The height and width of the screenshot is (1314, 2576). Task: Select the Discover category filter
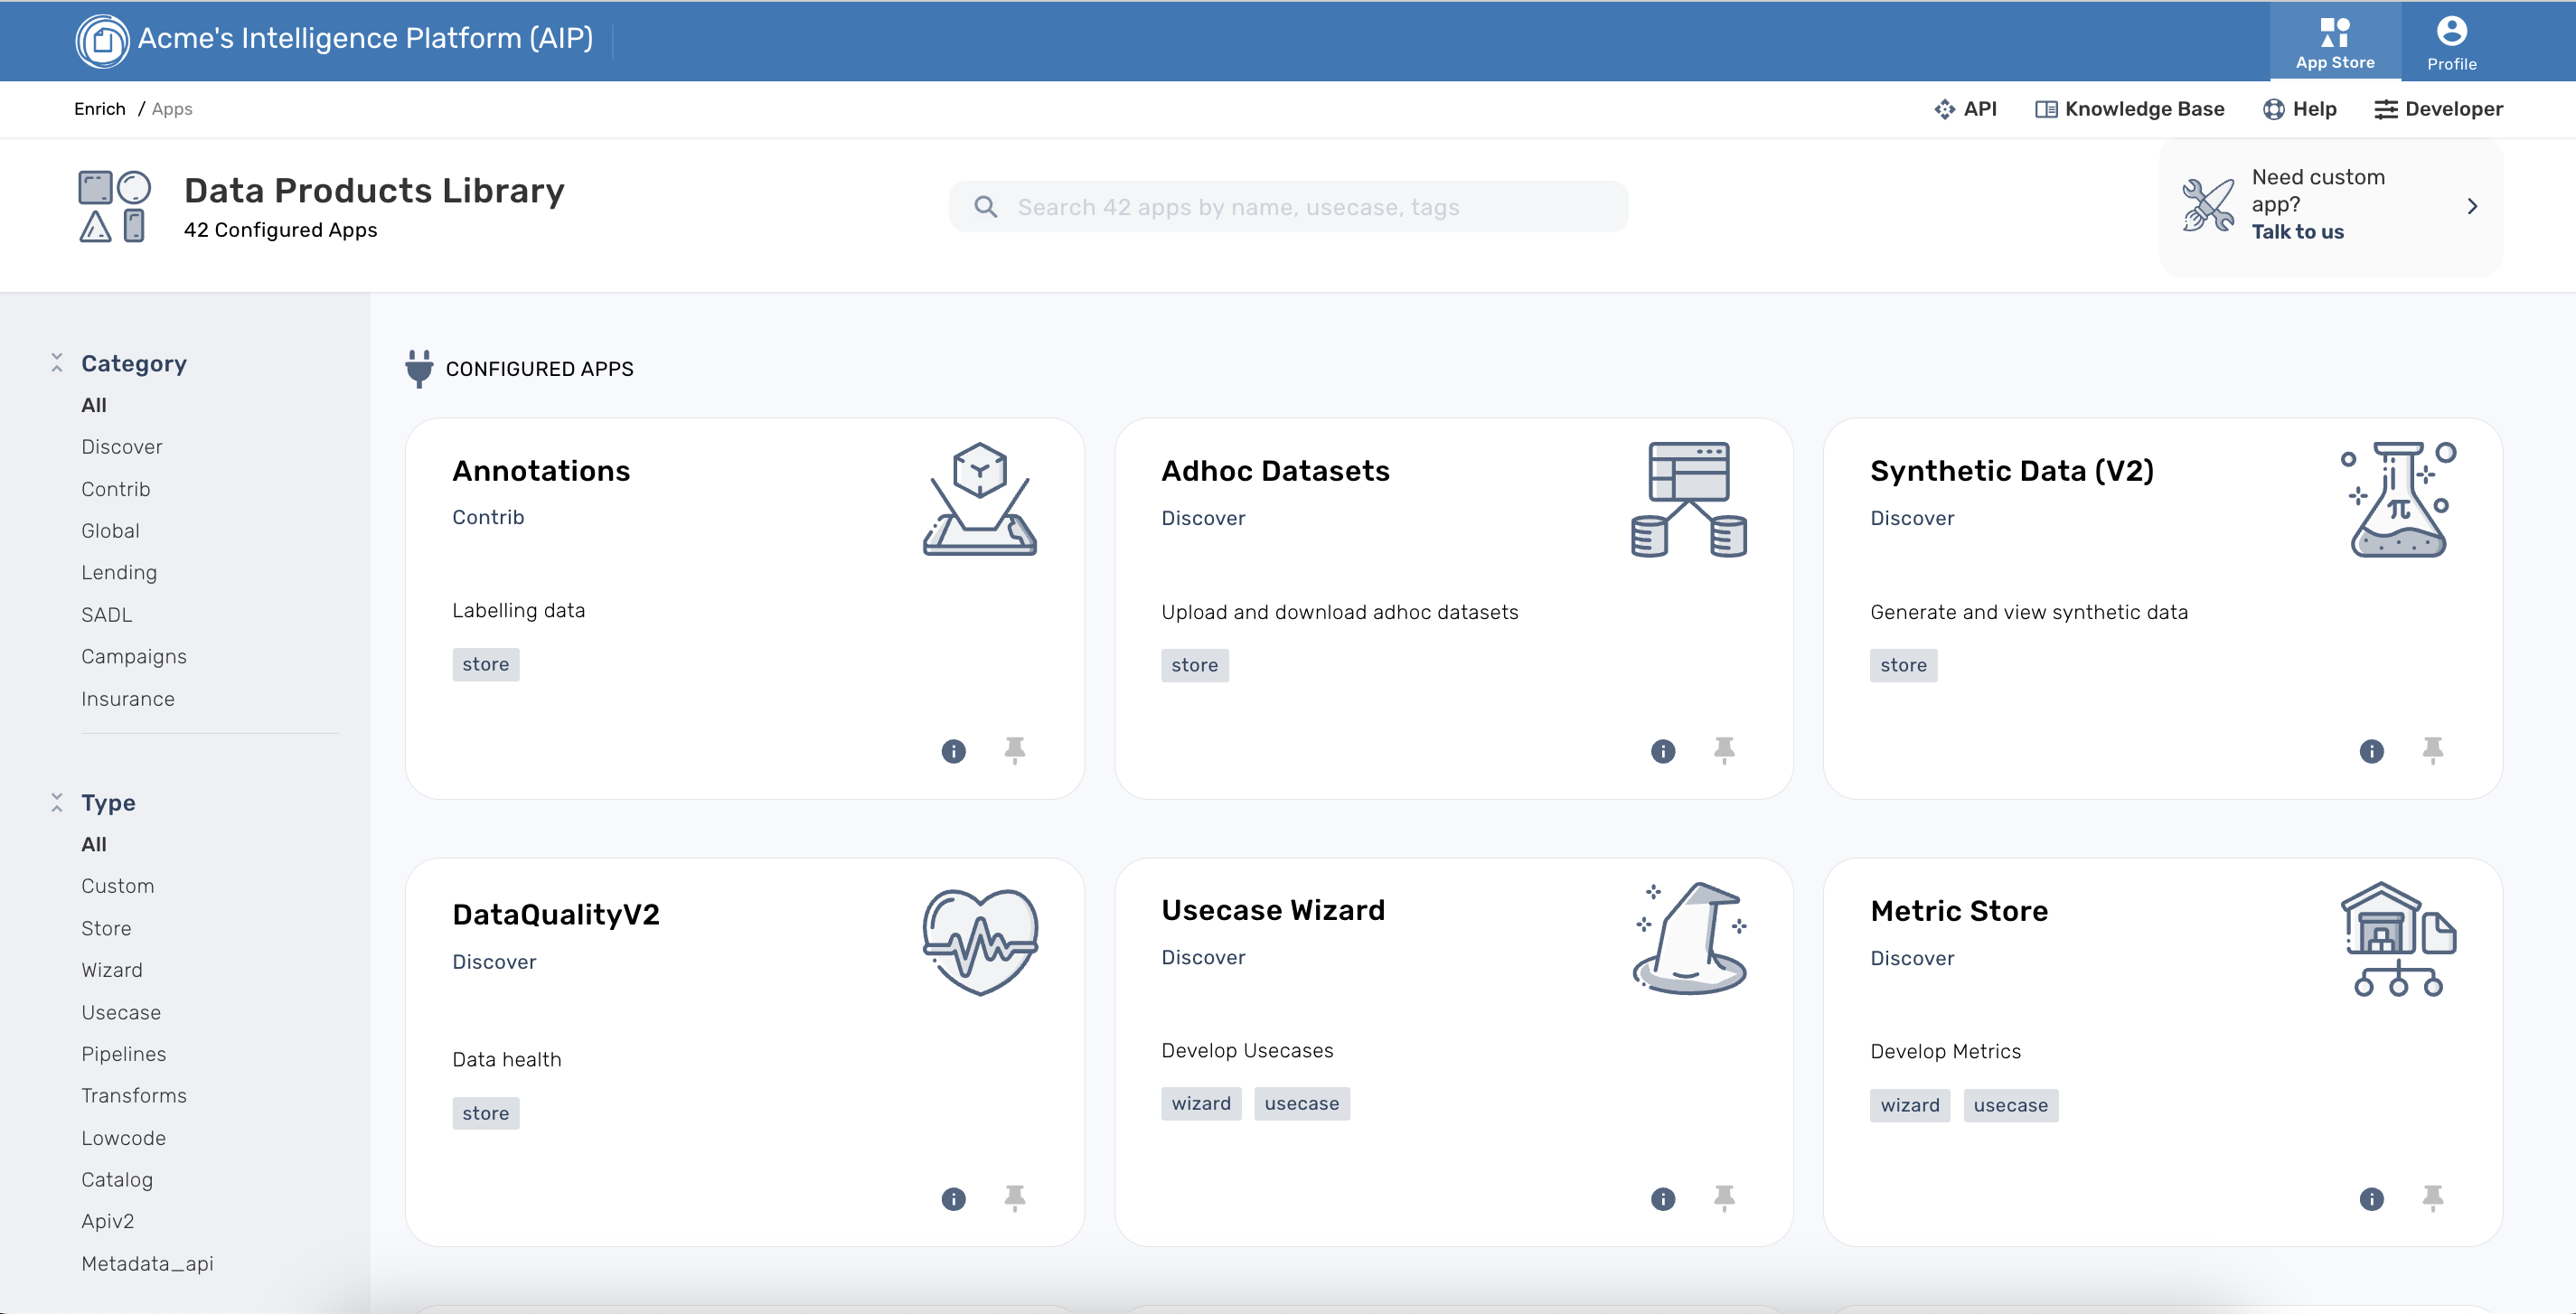pos(121,446)
